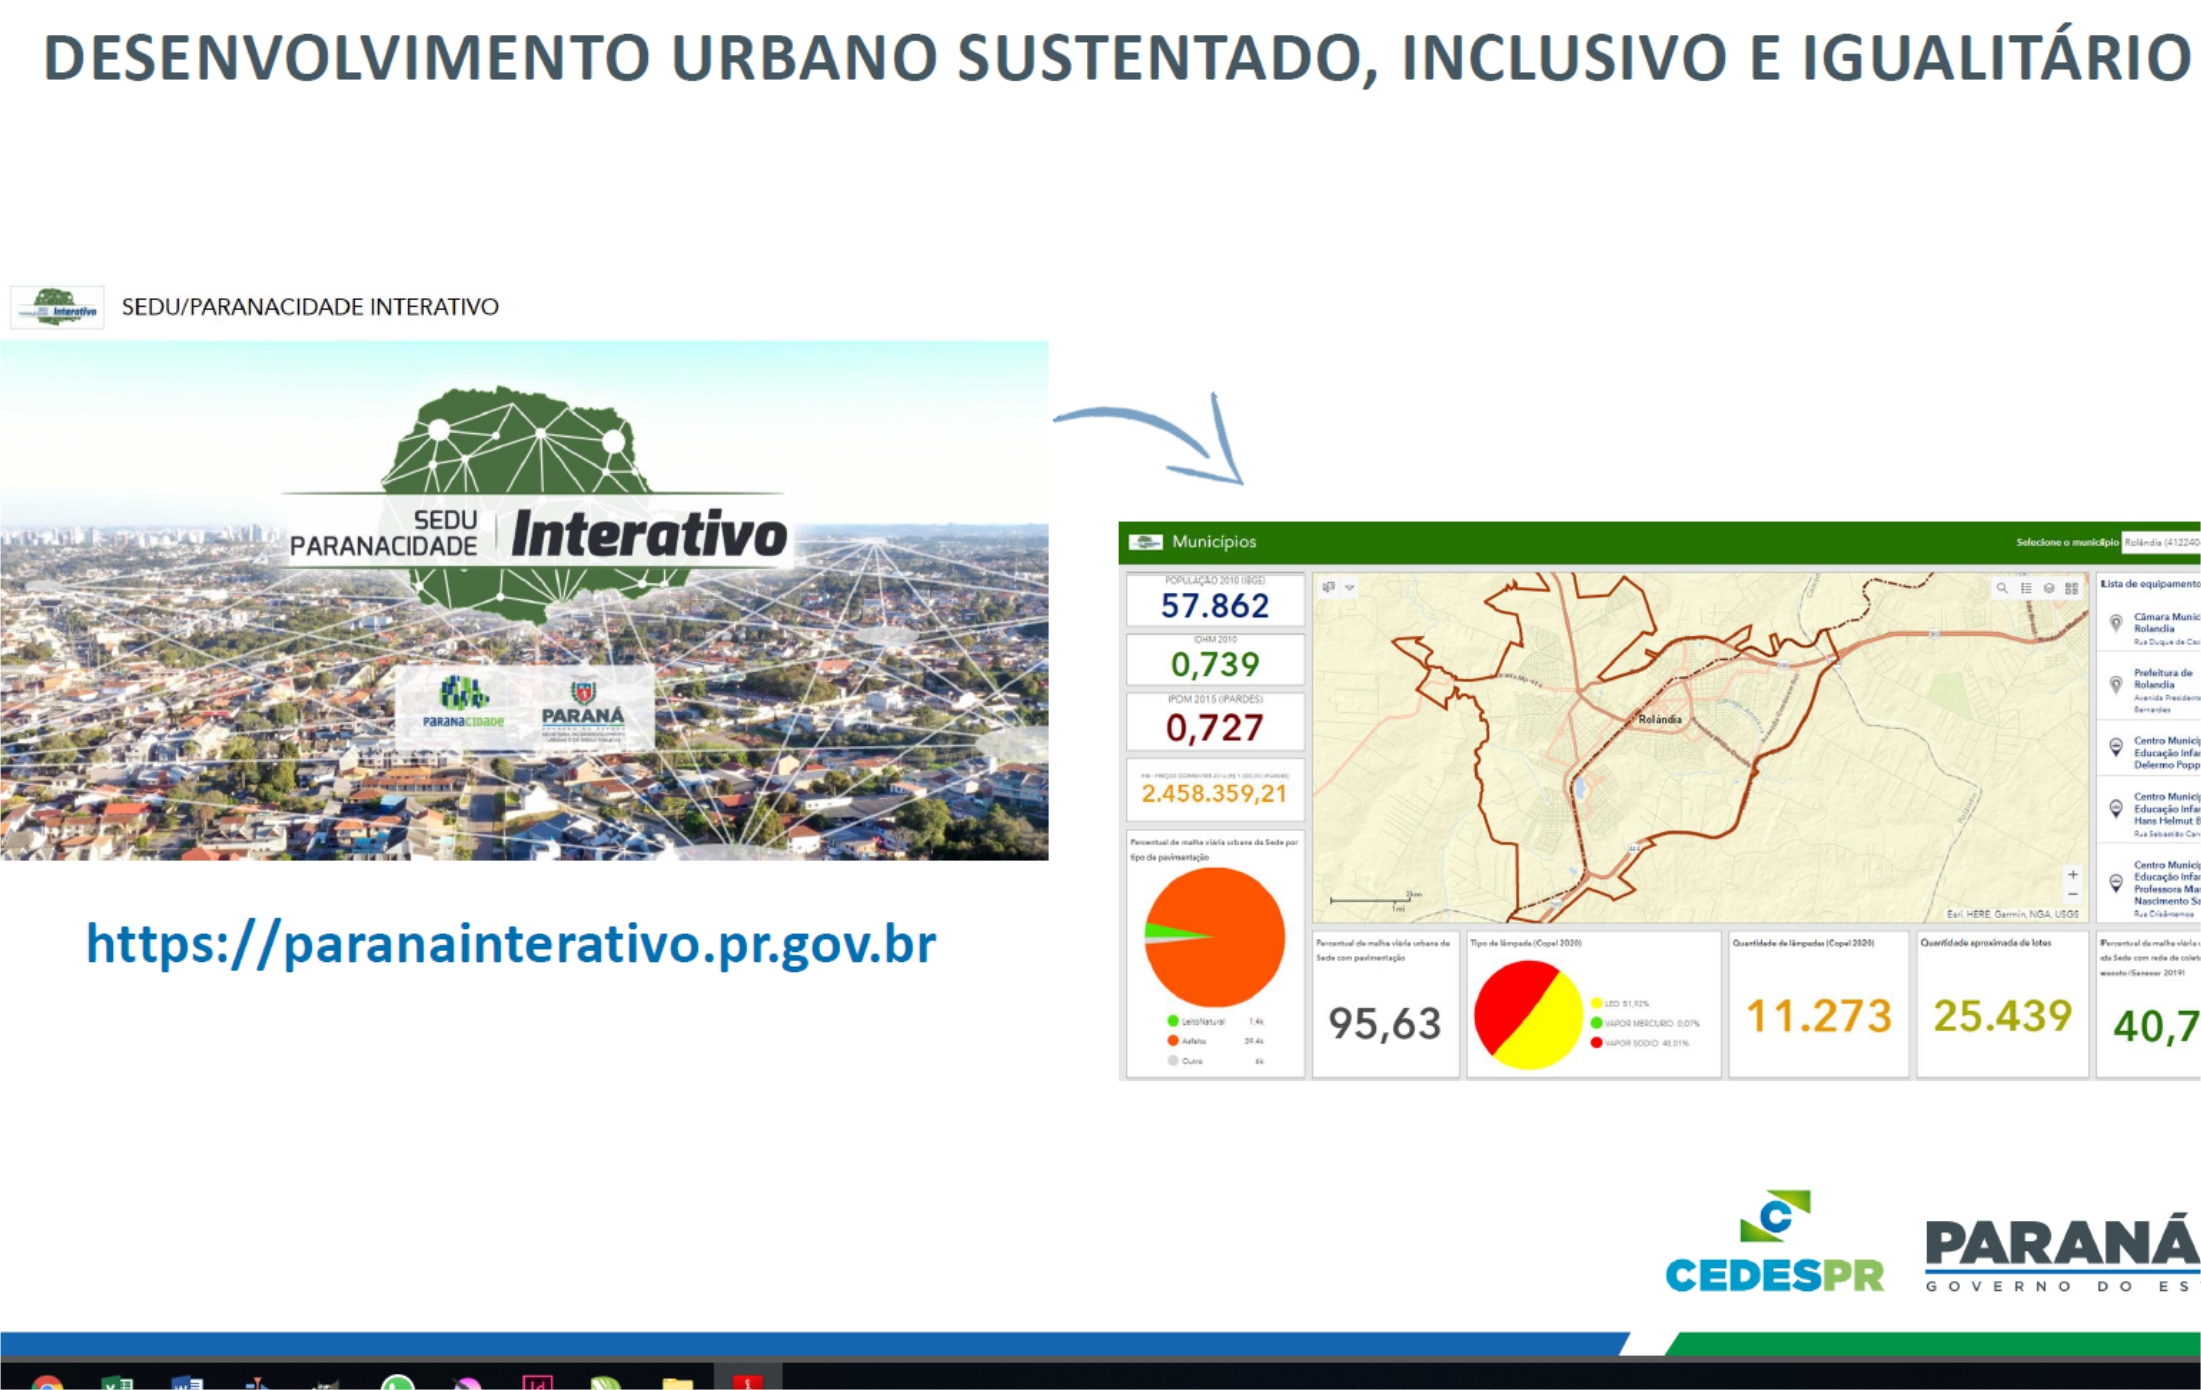The width and height of the screenshot is (2201, 1390).
Task: Click the Municípios header title
Action: [x=1214, y=541]
